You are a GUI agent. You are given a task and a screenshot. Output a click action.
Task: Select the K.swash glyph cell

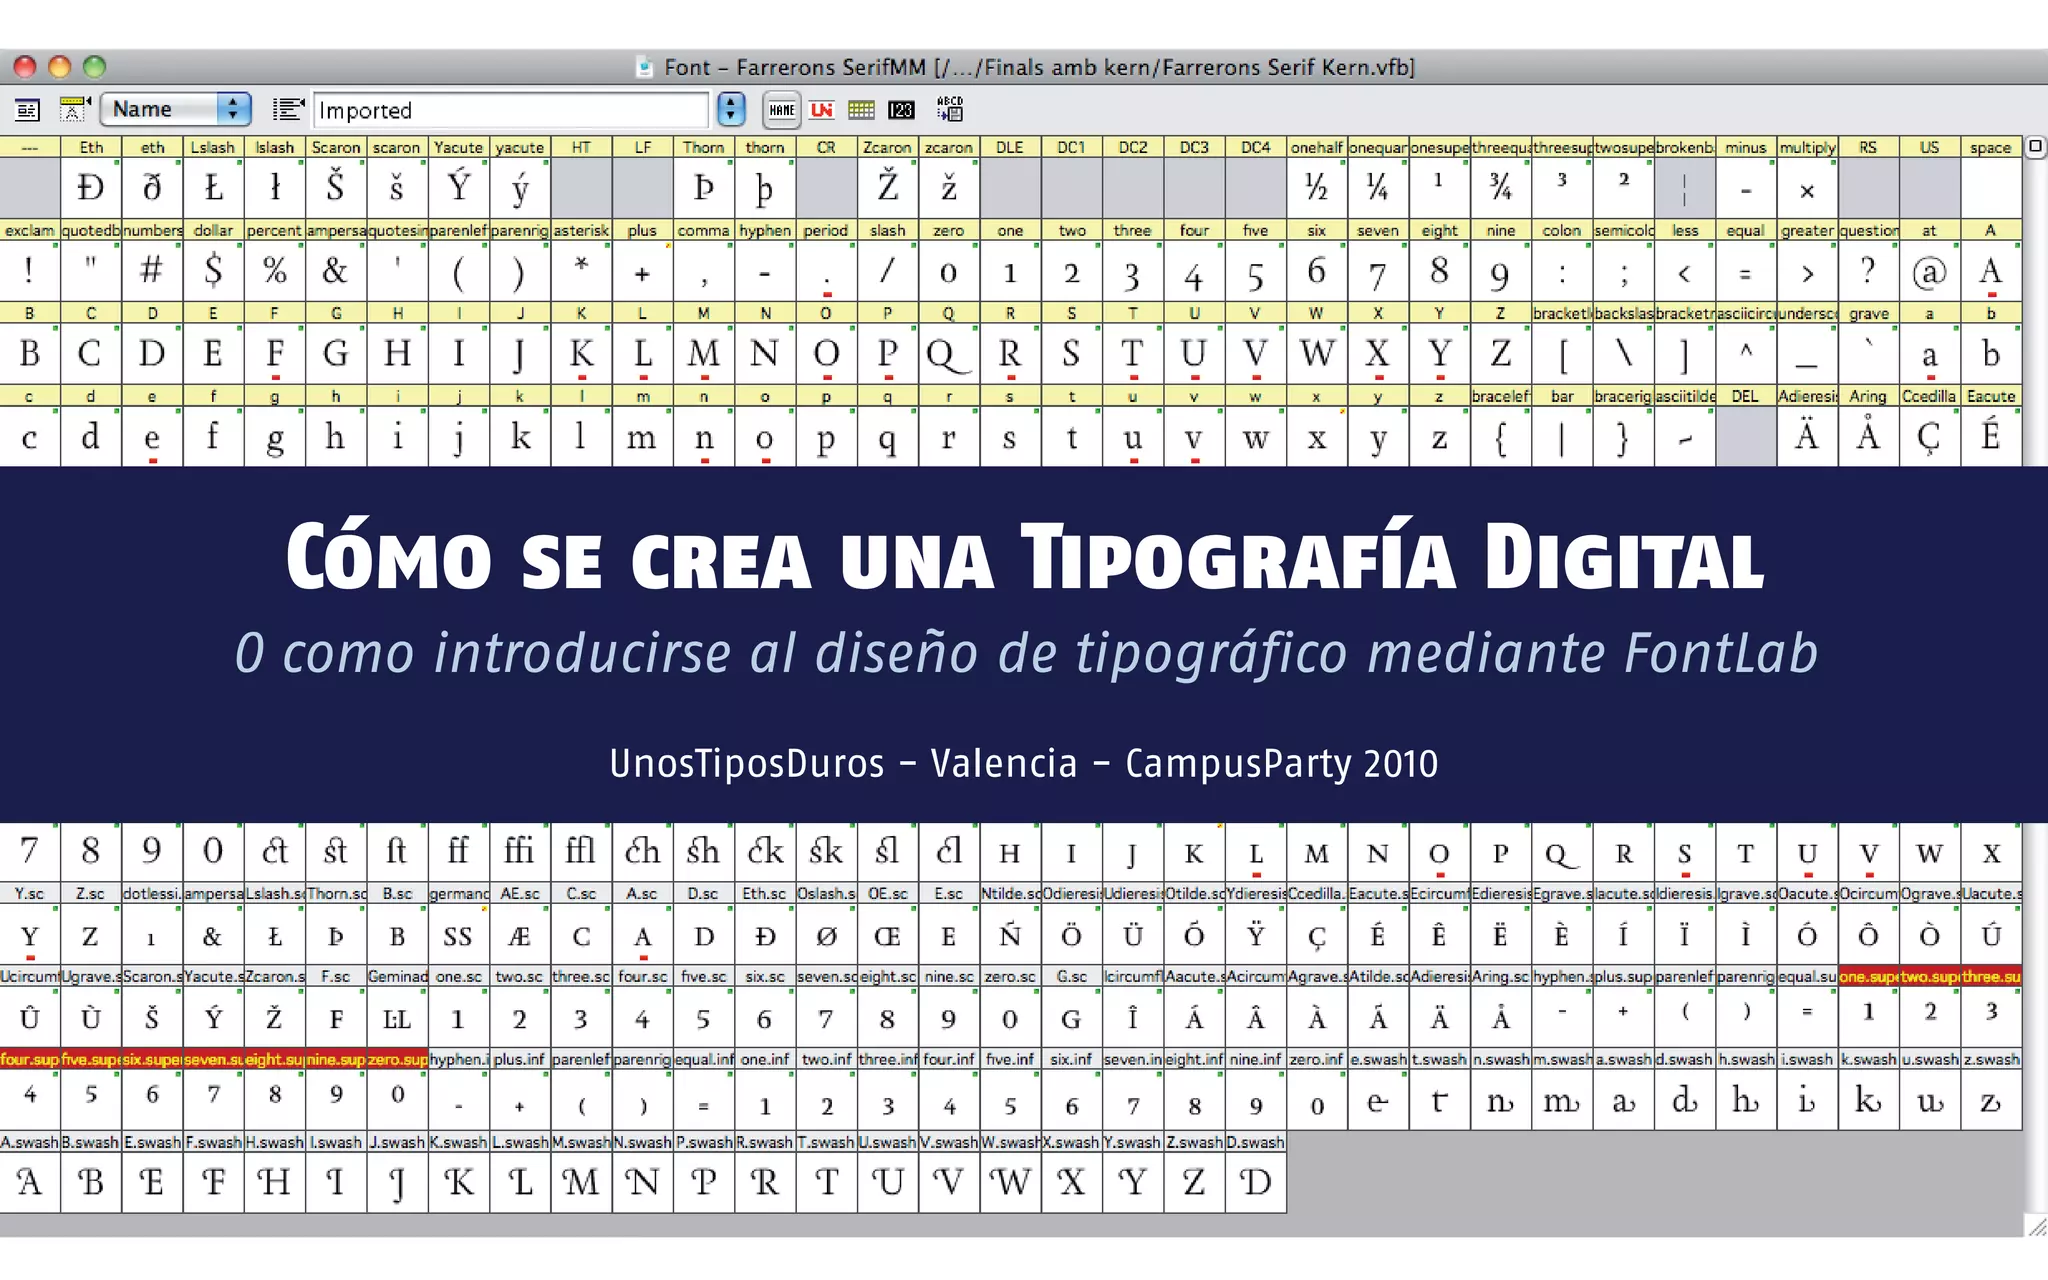click(x=458, y=1183)
